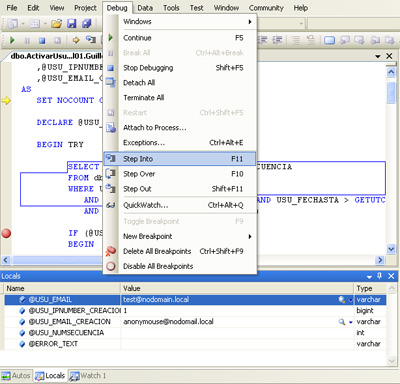Click the Stop Debugging menu icon

tap(111, 68)
